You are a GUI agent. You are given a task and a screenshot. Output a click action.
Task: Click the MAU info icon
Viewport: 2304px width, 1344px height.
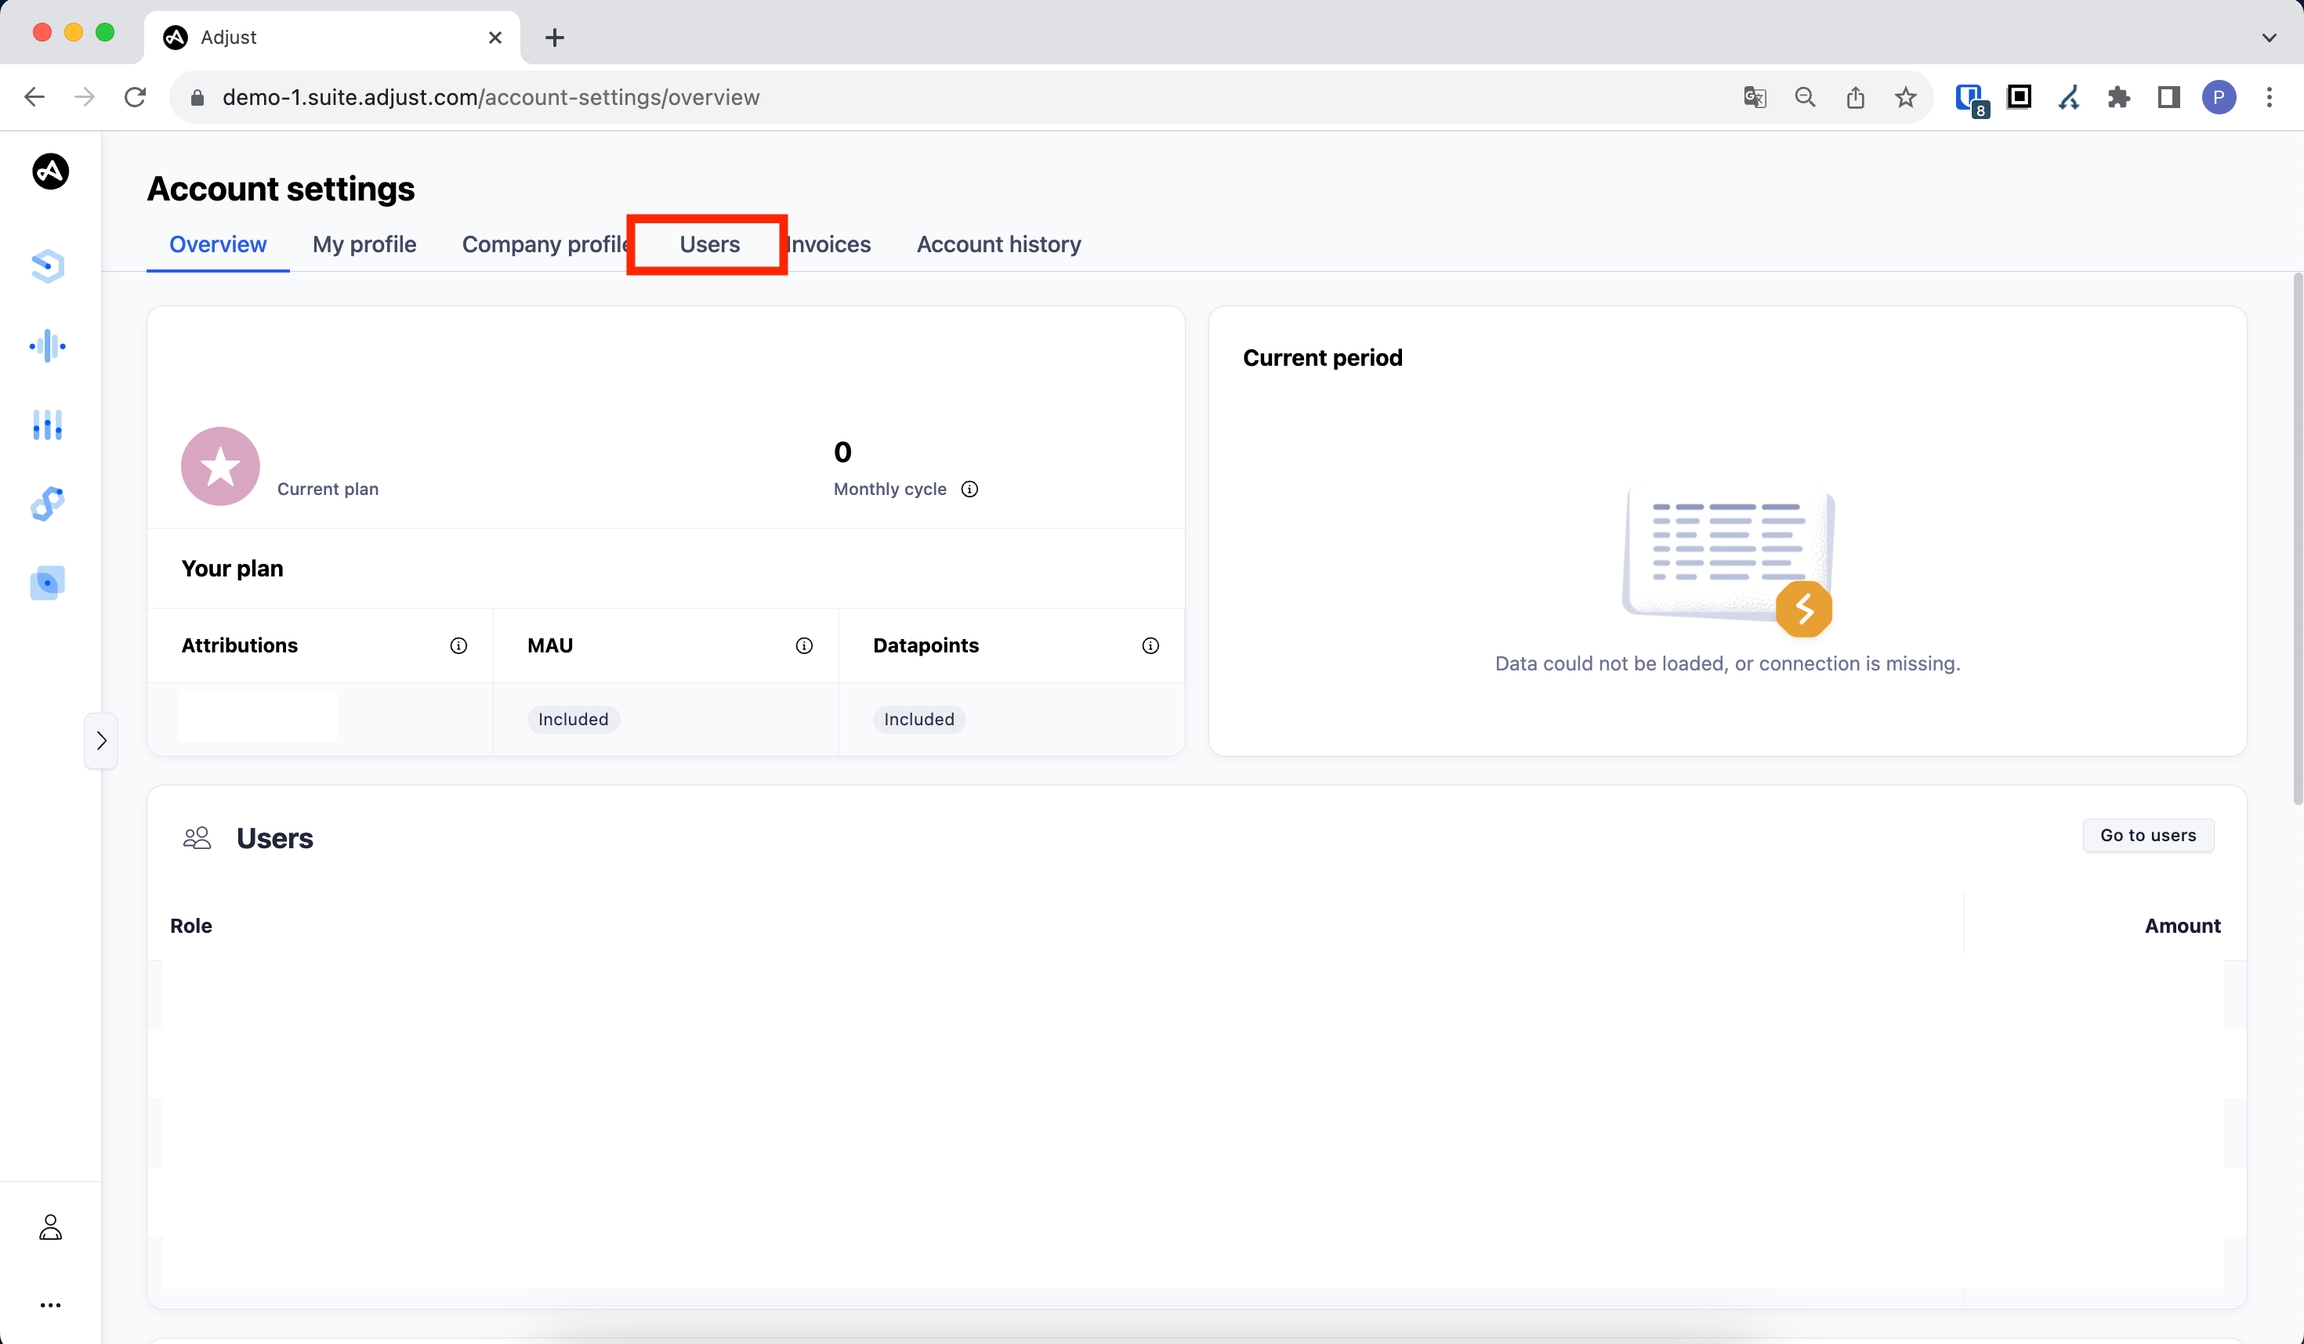point(804,646)
